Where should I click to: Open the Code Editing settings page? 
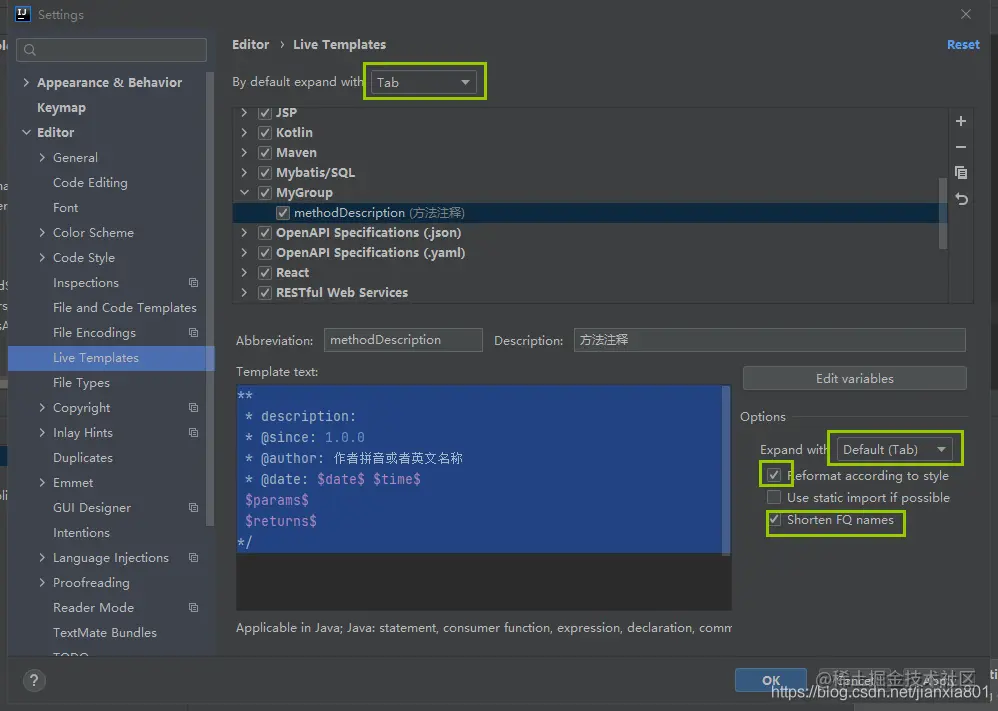tap(90, 183)
